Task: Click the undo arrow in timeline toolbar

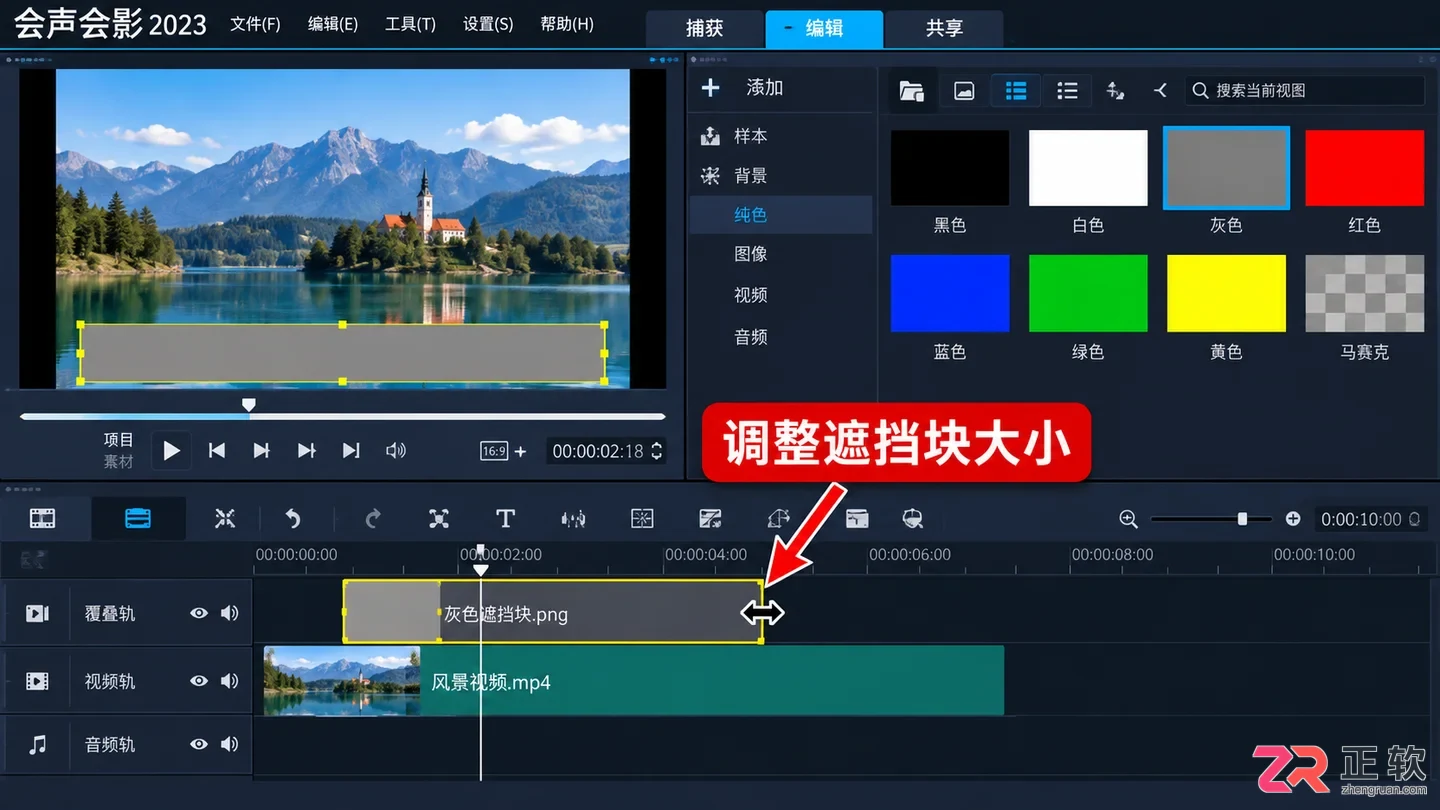Action: click(293, 518)
